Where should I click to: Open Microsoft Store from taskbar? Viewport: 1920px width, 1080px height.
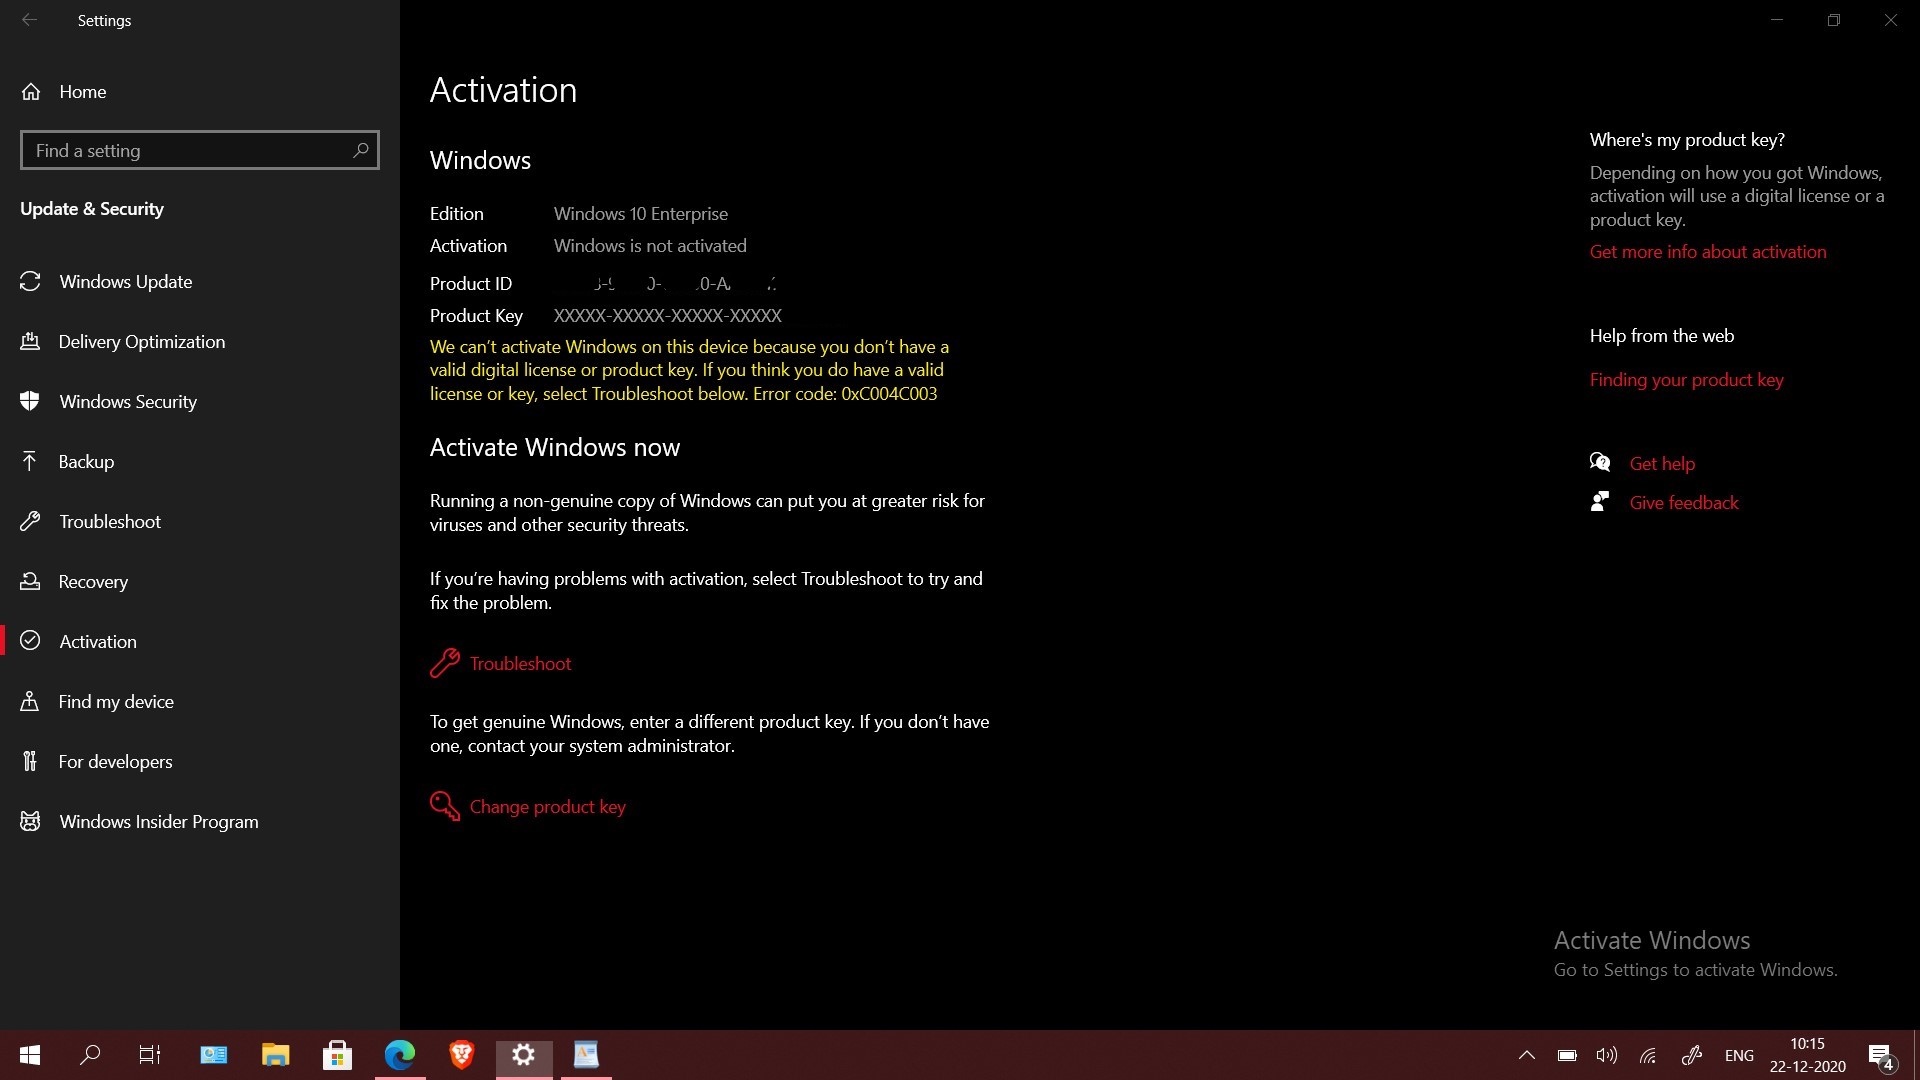(x=337, y=1054)
